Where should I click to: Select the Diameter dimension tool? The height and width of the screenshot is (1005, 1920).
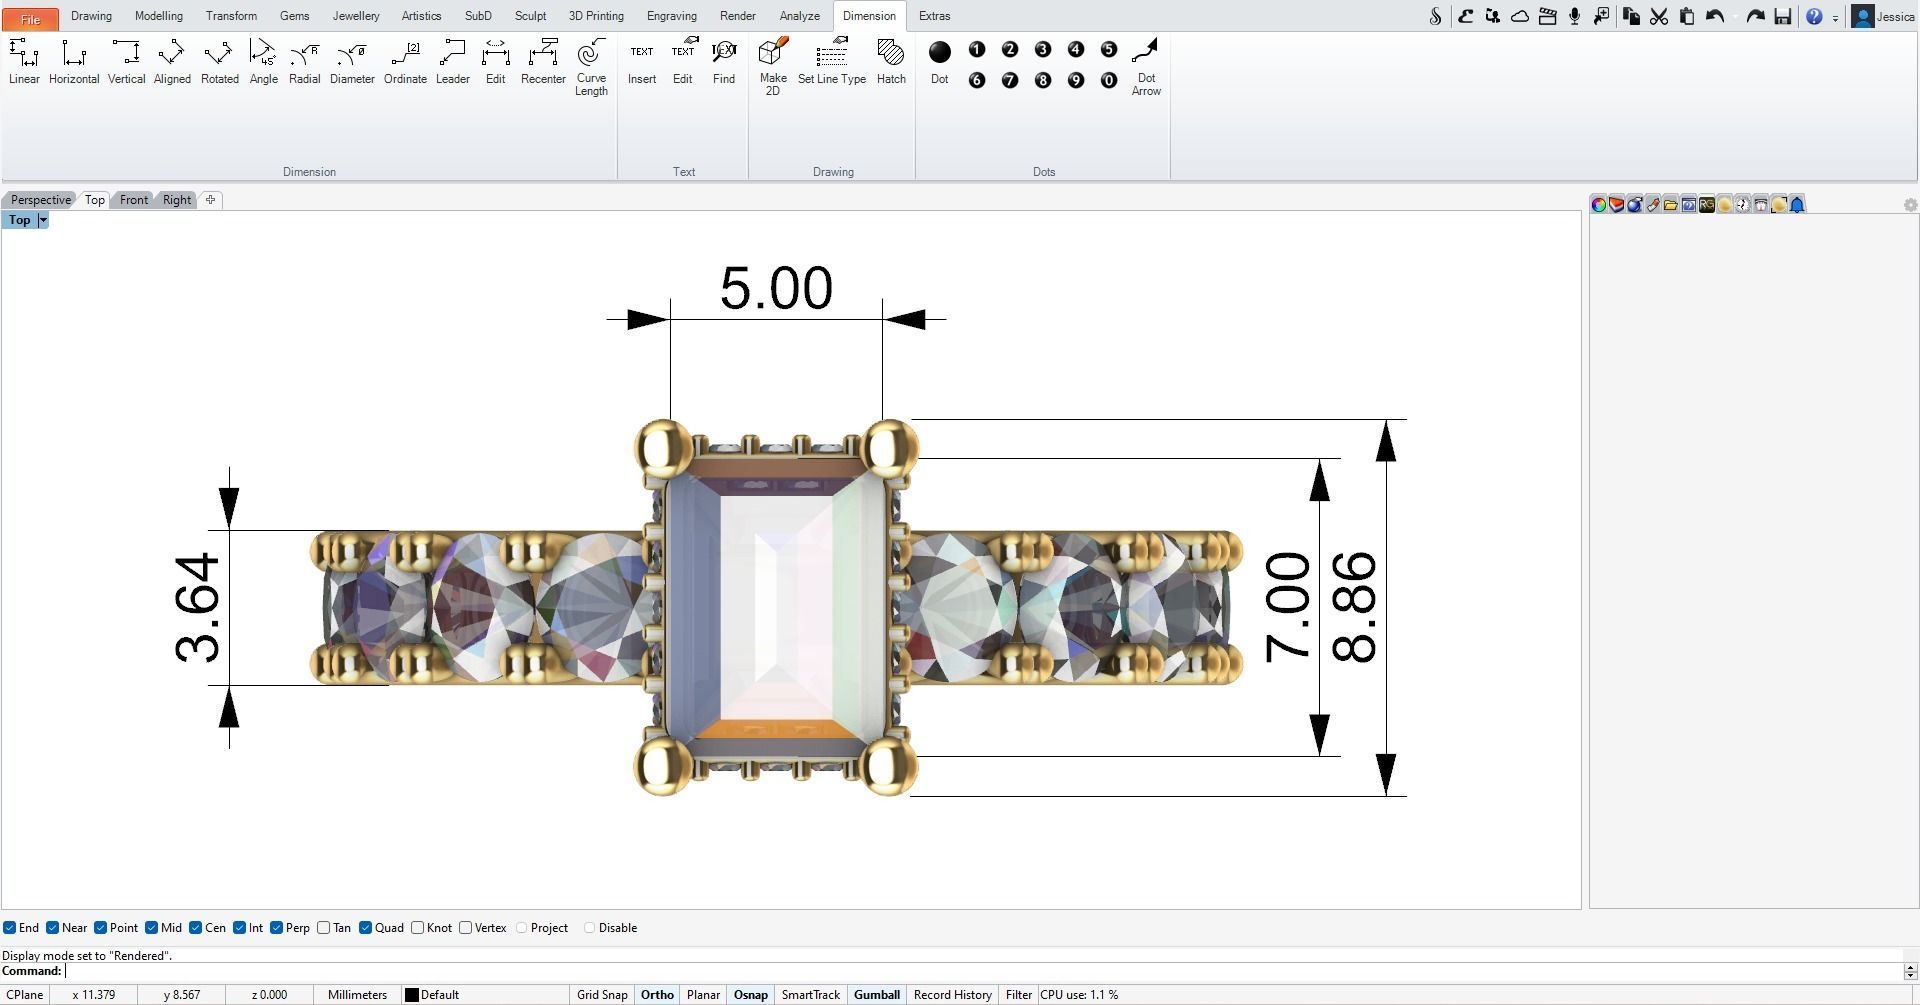(x=352, y=62)
